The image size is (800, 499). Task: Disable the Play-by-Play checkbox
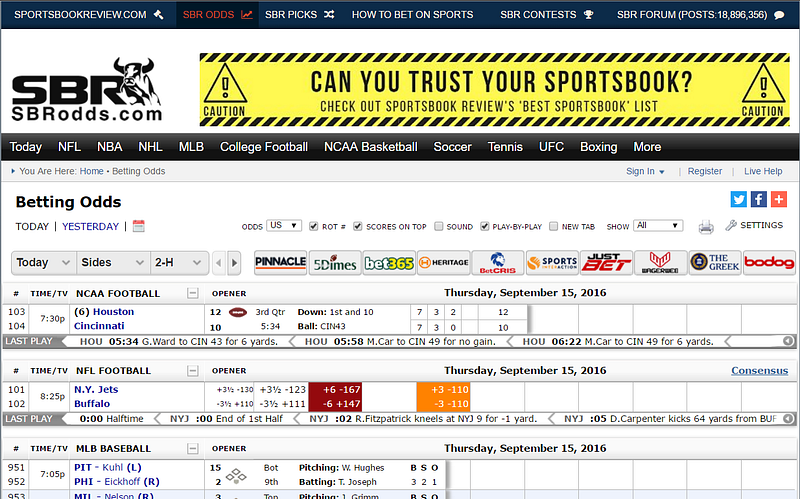(485, 226)
